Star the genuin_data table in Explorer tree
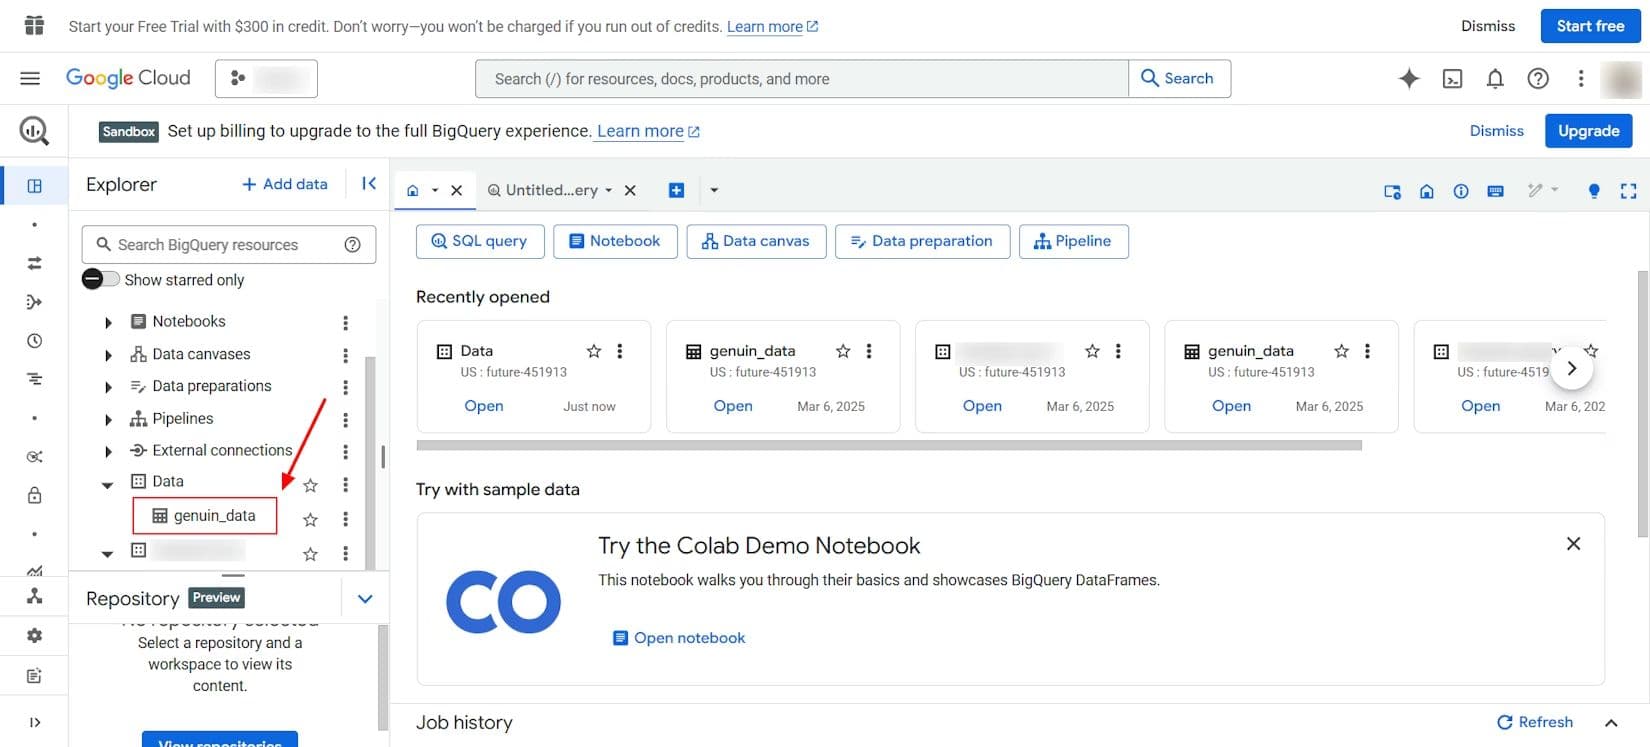This screenshot has height=747, width=1650. 310,519
